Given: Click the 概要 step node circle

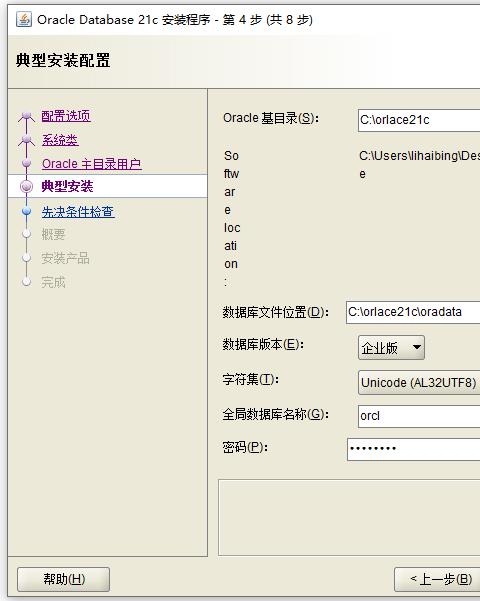Looking at the screenshot, I should pyautogui.click(x=26, y=234).
